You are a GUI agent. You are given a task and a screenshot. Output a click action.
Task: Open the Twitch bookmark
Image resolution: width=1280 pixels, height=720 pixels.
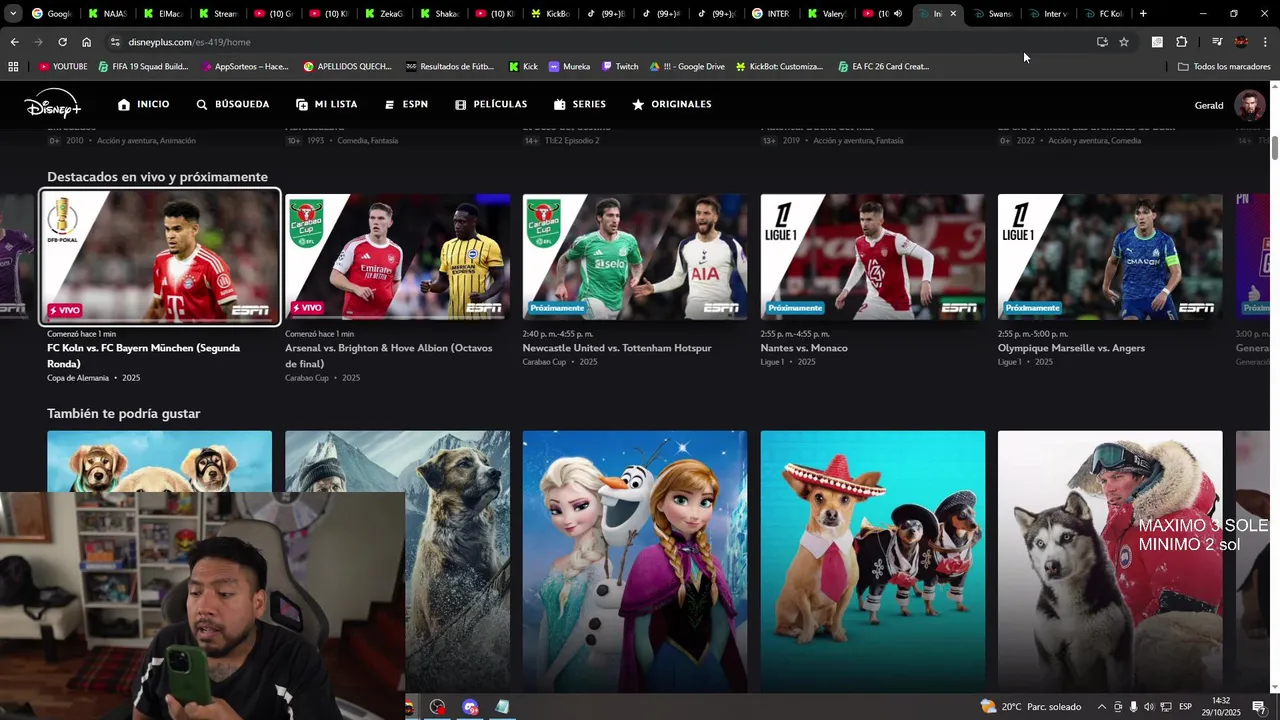click(x=620, y=67)
